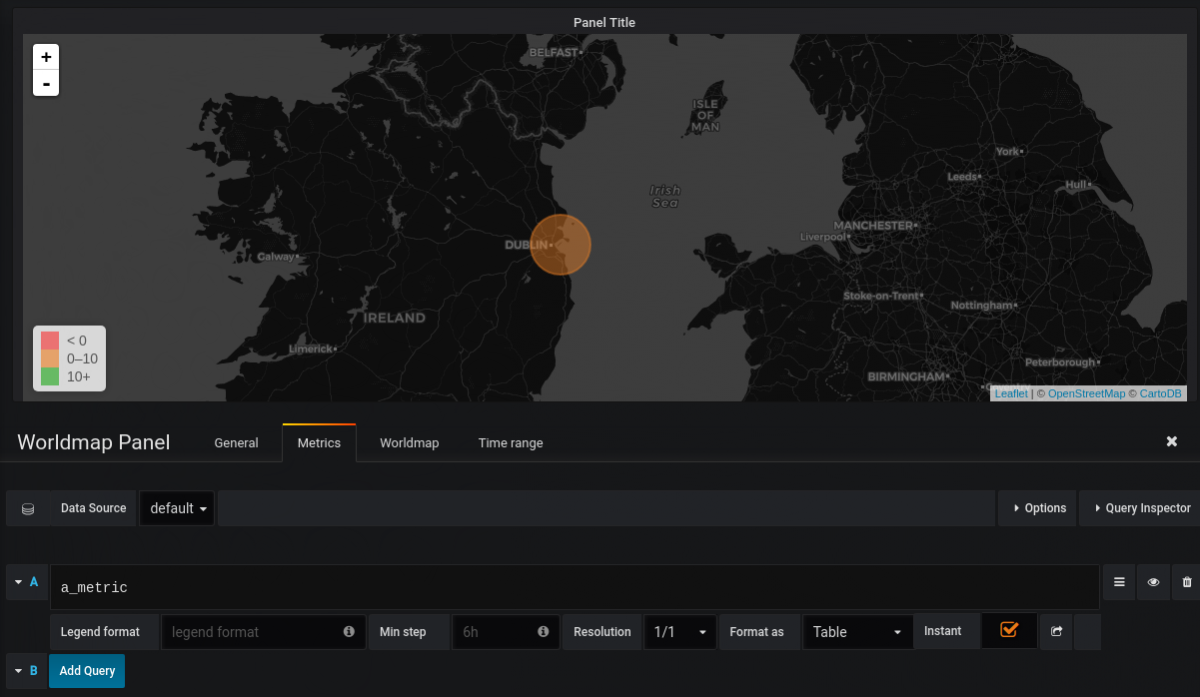This screenshot has height=697, width=1200.
Task: Click the info icon beside legend format field
Action: point(348,631)
